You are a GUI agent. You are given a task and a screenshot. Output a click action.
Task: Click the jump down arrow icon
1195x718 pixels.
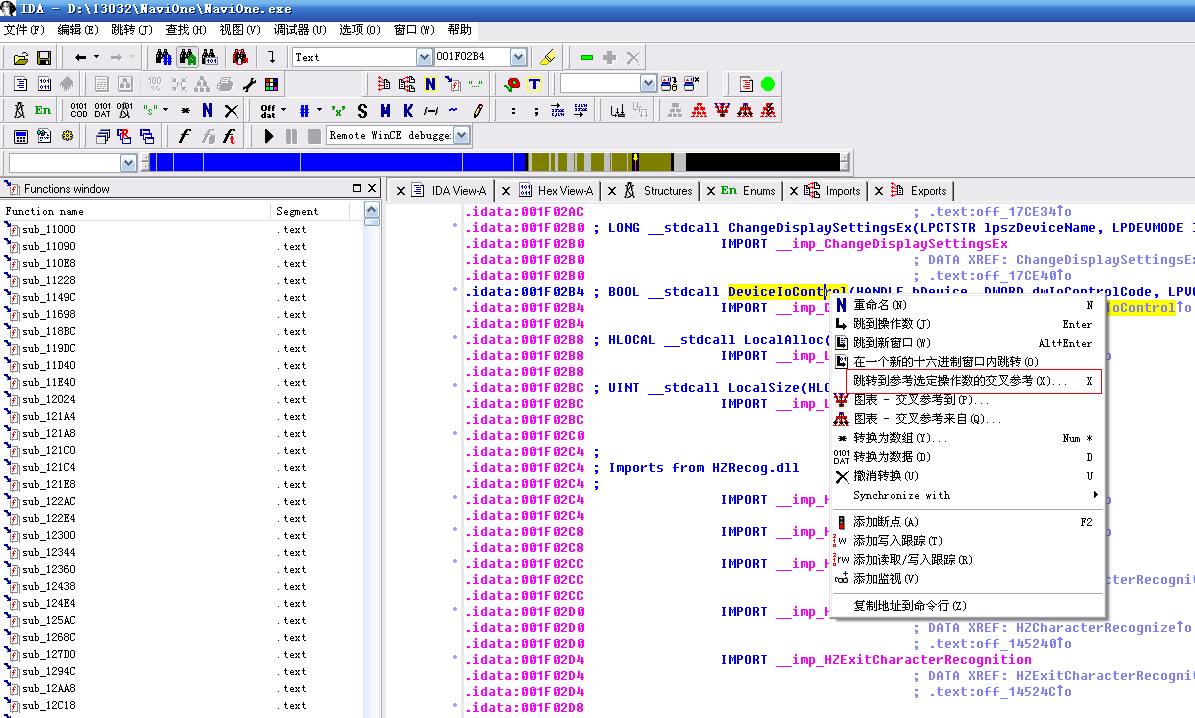point(271,57)
